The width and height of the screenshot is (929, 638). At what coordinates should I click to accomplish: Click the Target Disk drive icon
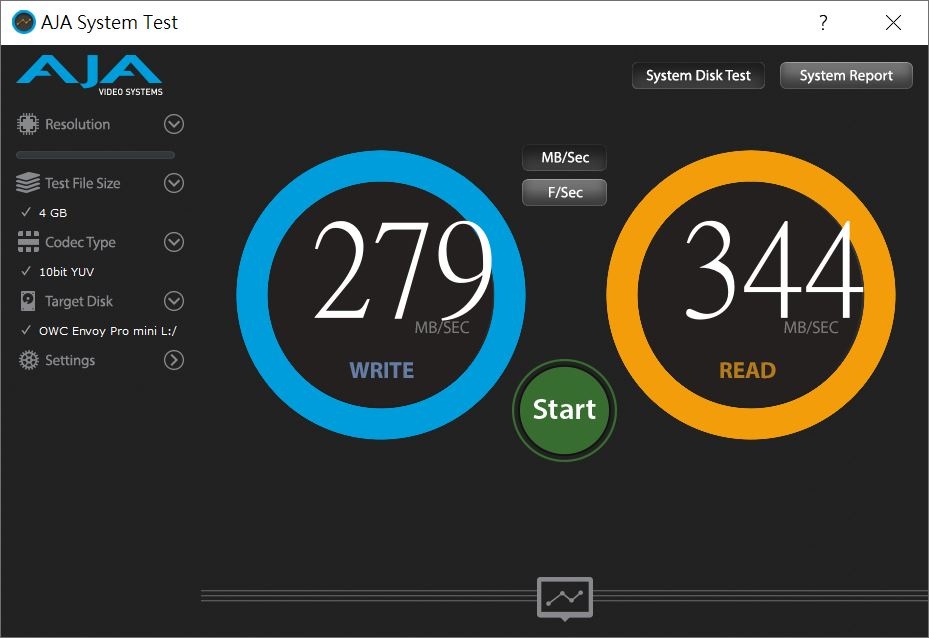click(28, 301)
